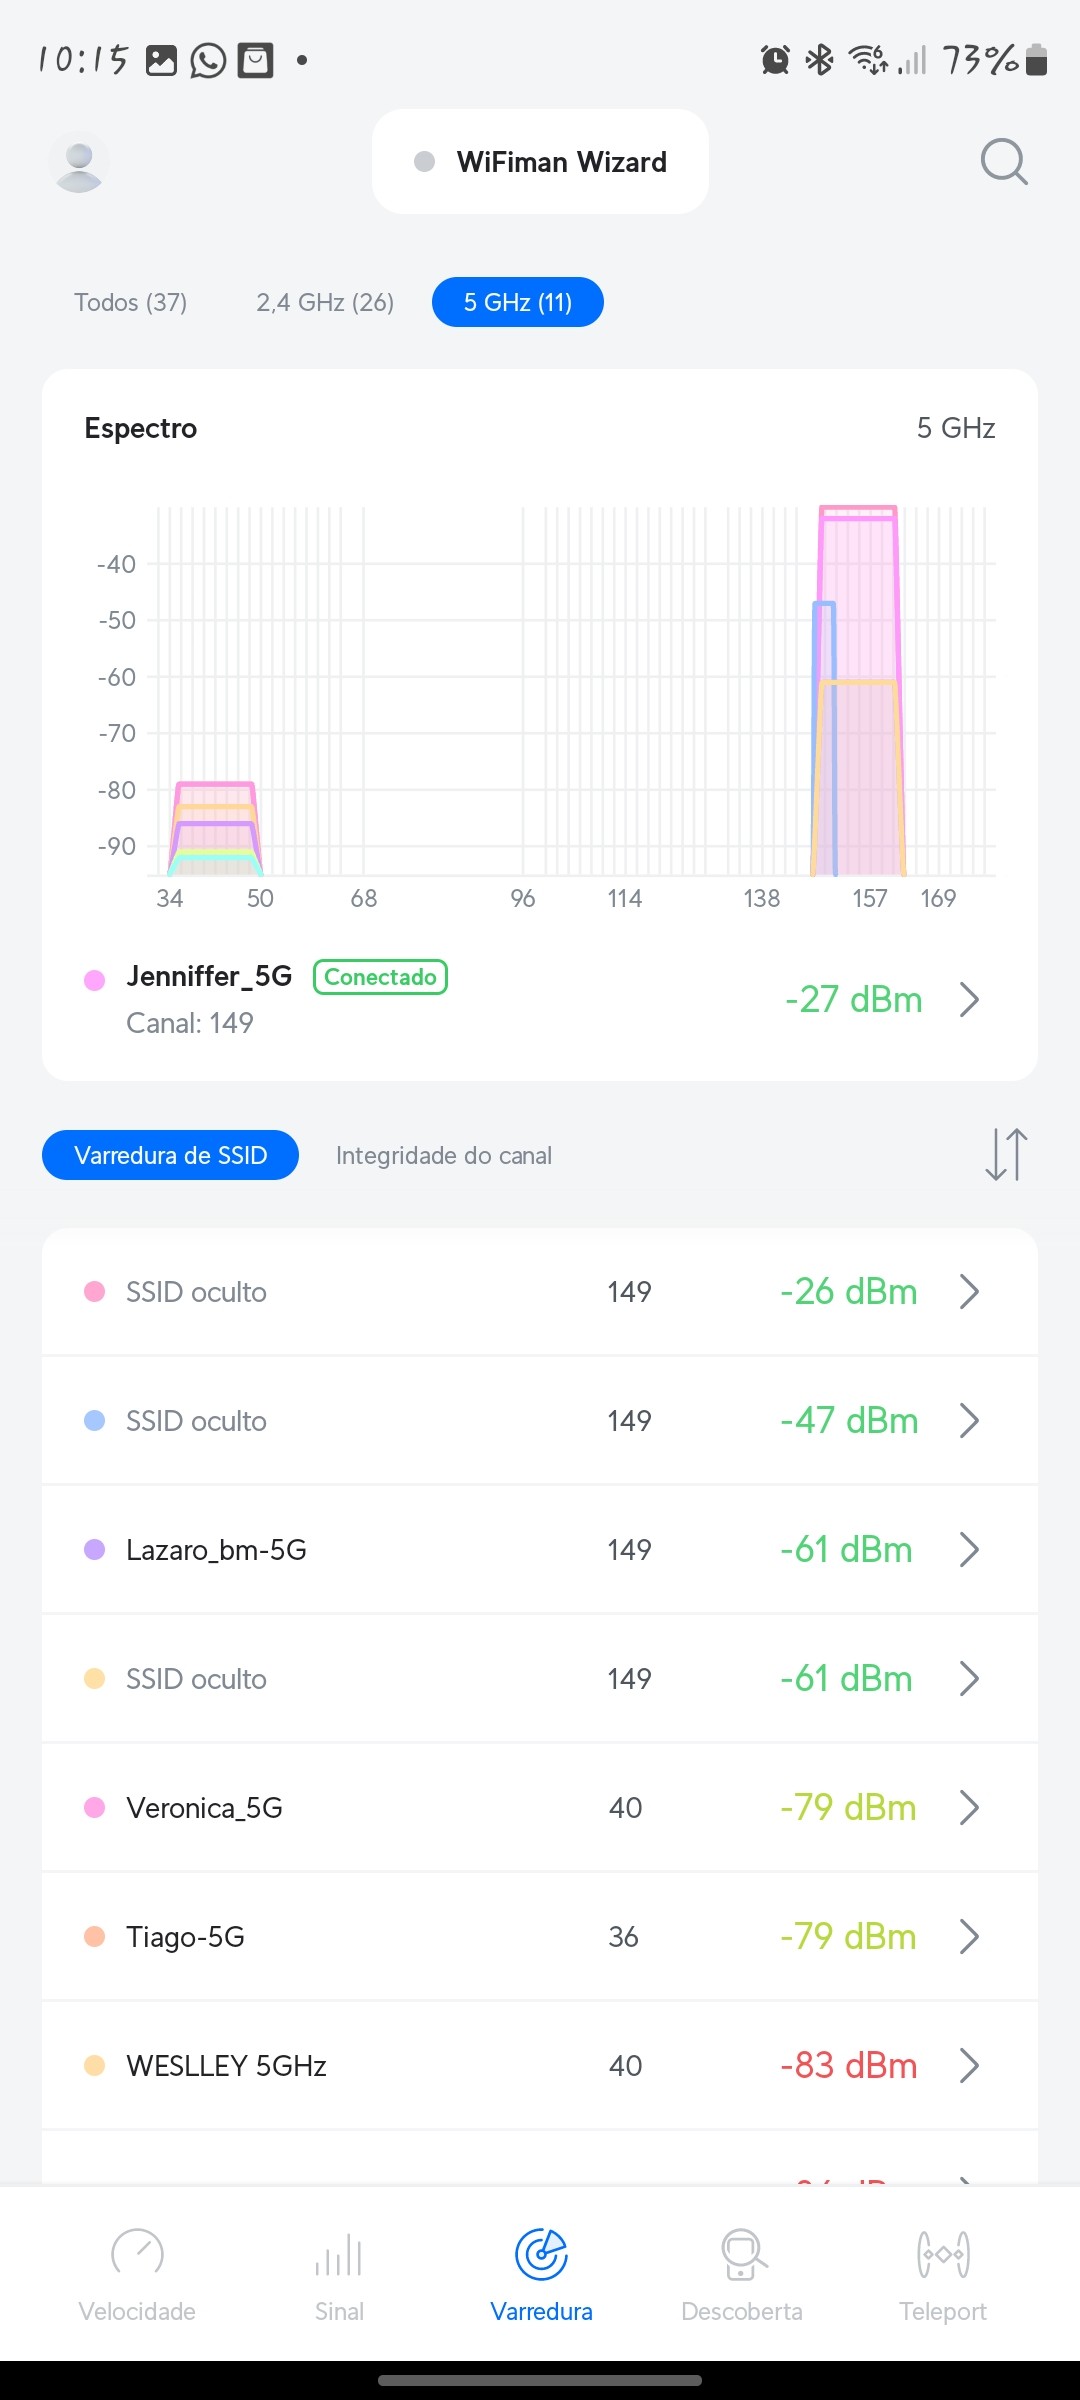This screenshot has width=1080, height=2400.
Task: Tap the orange dot beside WESLLEY 5GHz
Action: pos(95,2066)
